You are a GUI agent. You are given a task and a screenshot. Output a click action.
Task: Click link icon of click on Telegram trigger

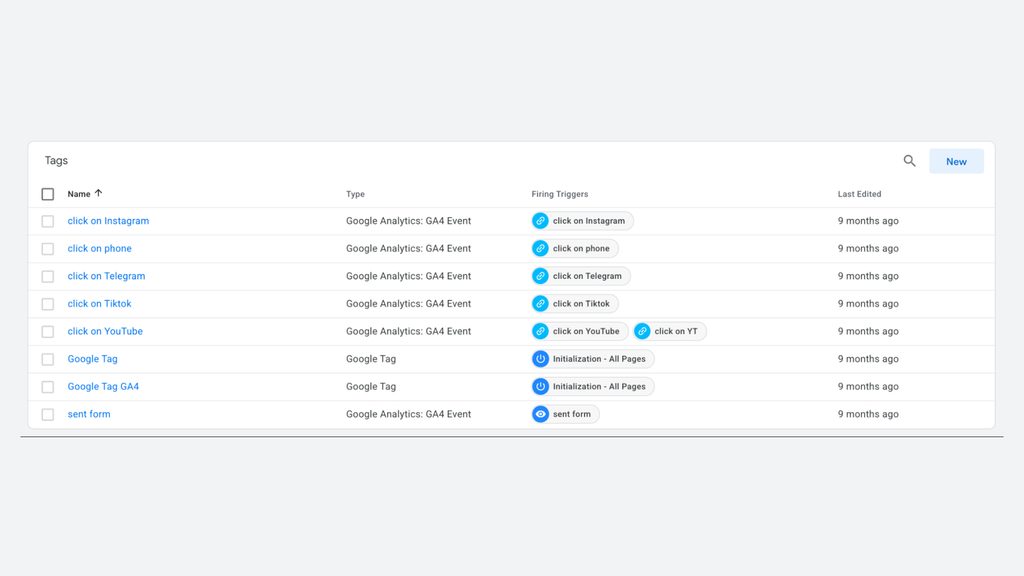[x=540, y=276]
